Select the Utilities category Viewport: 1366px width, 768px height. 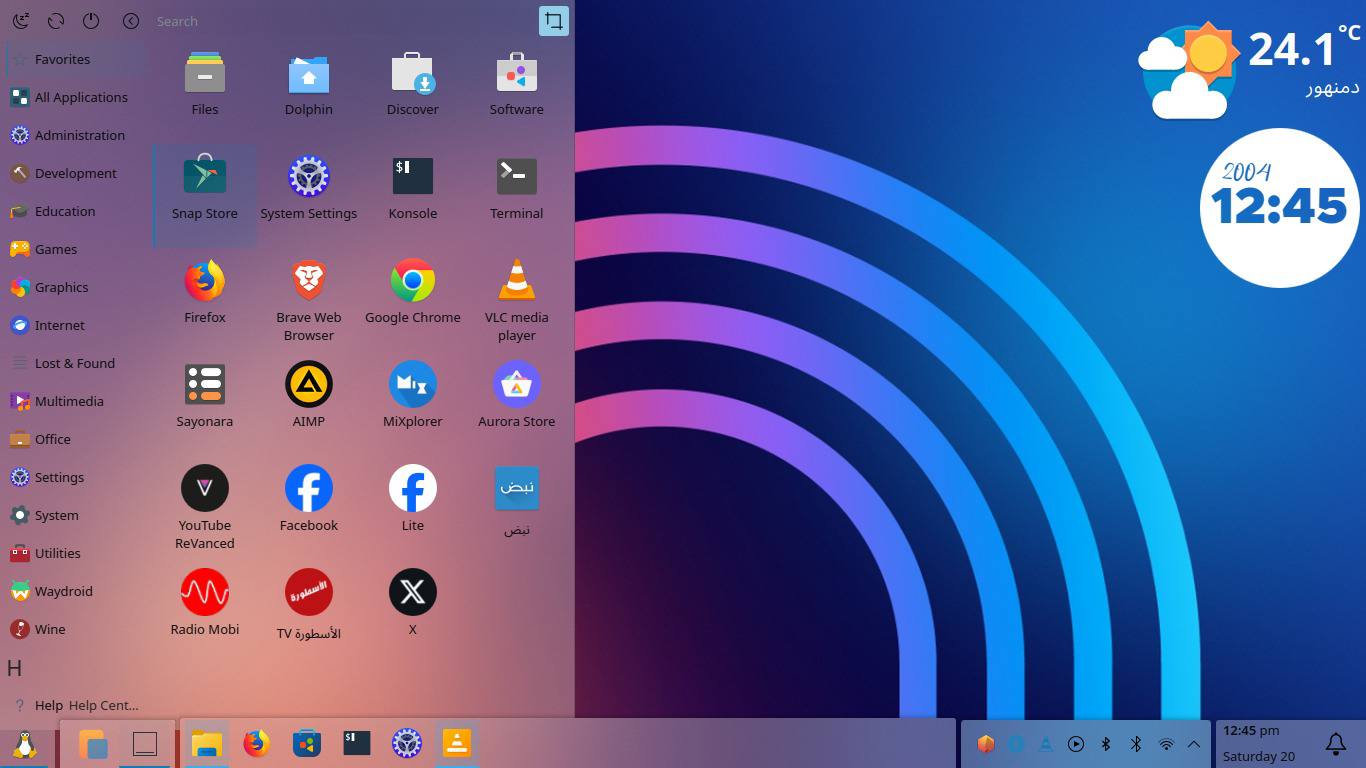[x=75, y=553]
